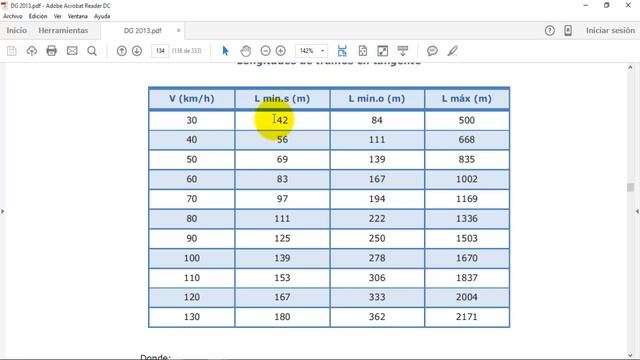Print the document with printer icon

click(x=51, y=51)
